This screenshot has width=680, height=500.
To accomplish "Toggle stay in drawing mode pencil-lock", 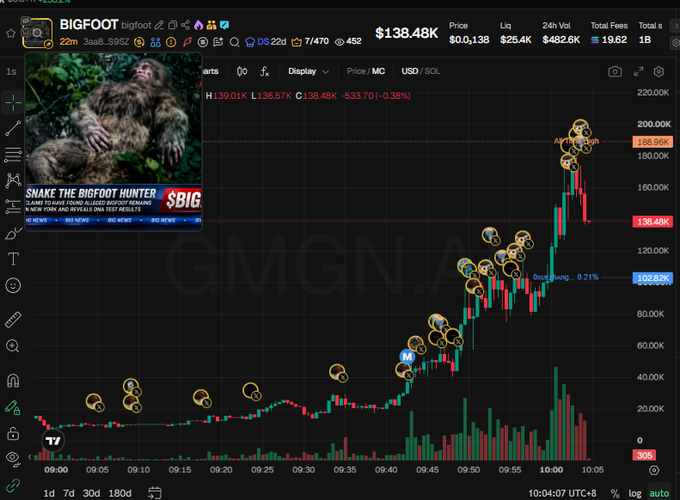I will click(x=13, y=408).
